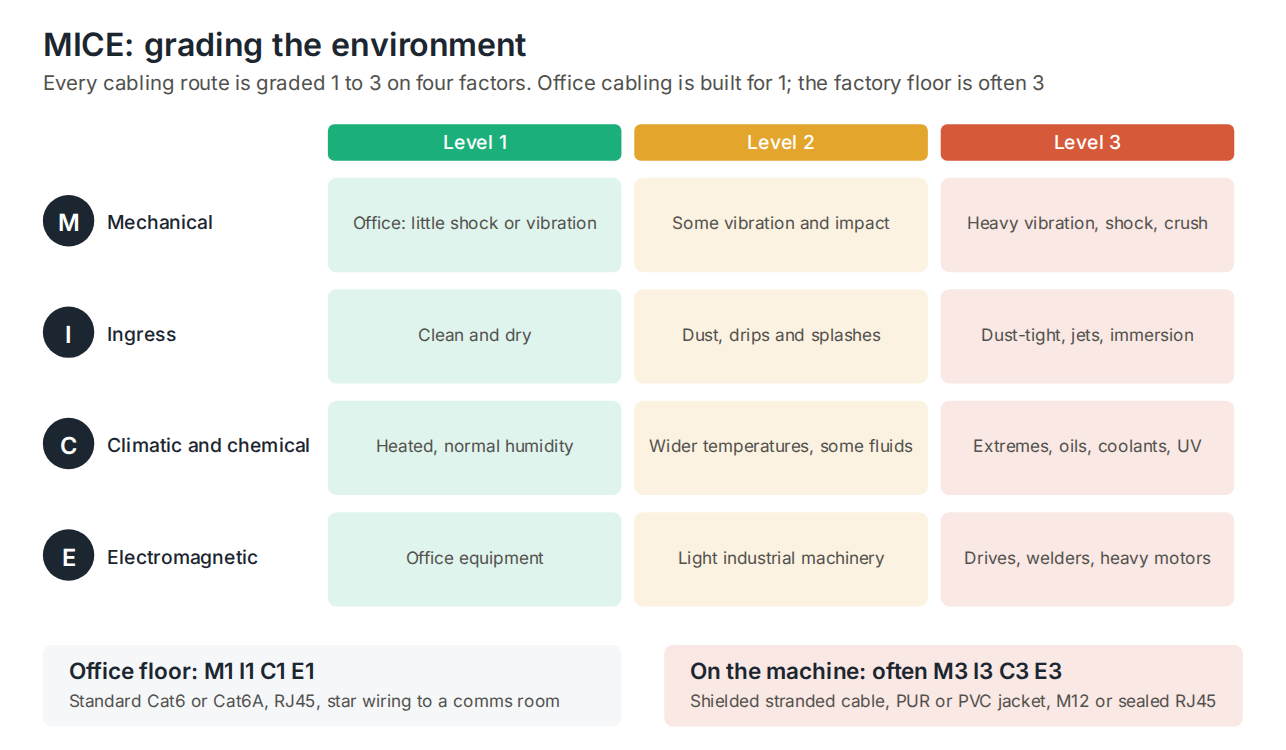Click the subtitle about cabling routes graded

click(544, 83)
